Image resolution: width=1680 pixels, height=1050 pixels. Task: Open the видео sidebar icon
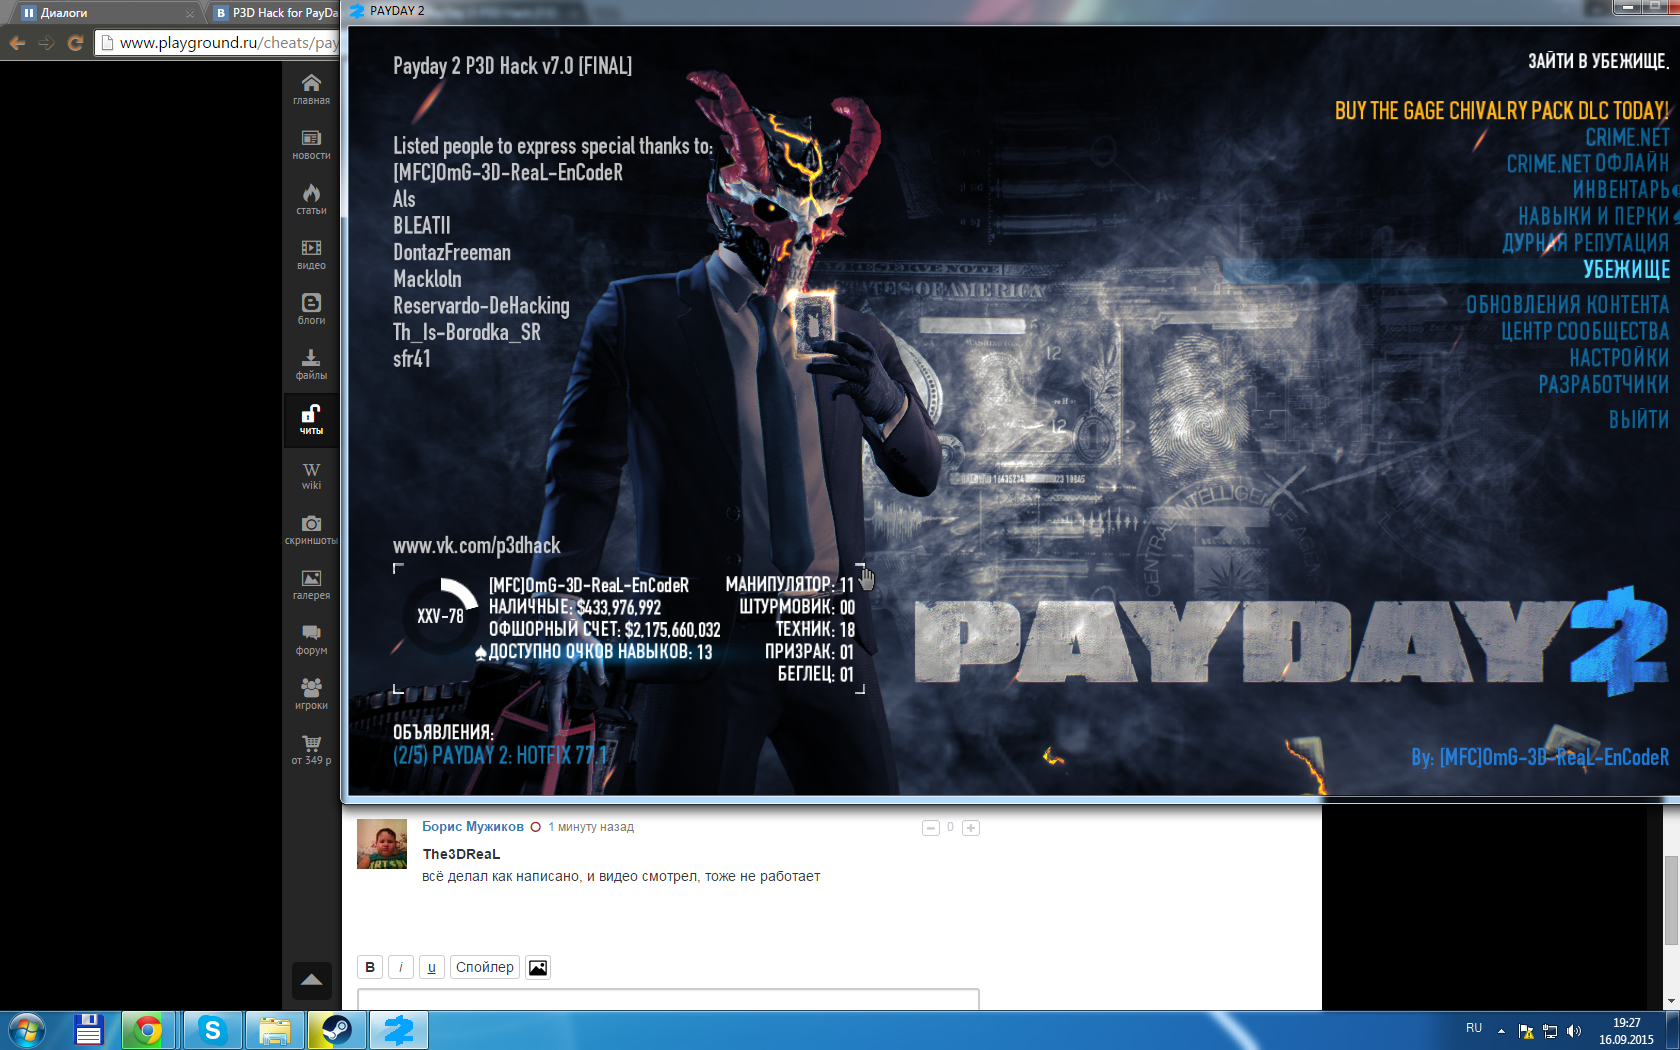pyautogui.click(x=311, y=253)
